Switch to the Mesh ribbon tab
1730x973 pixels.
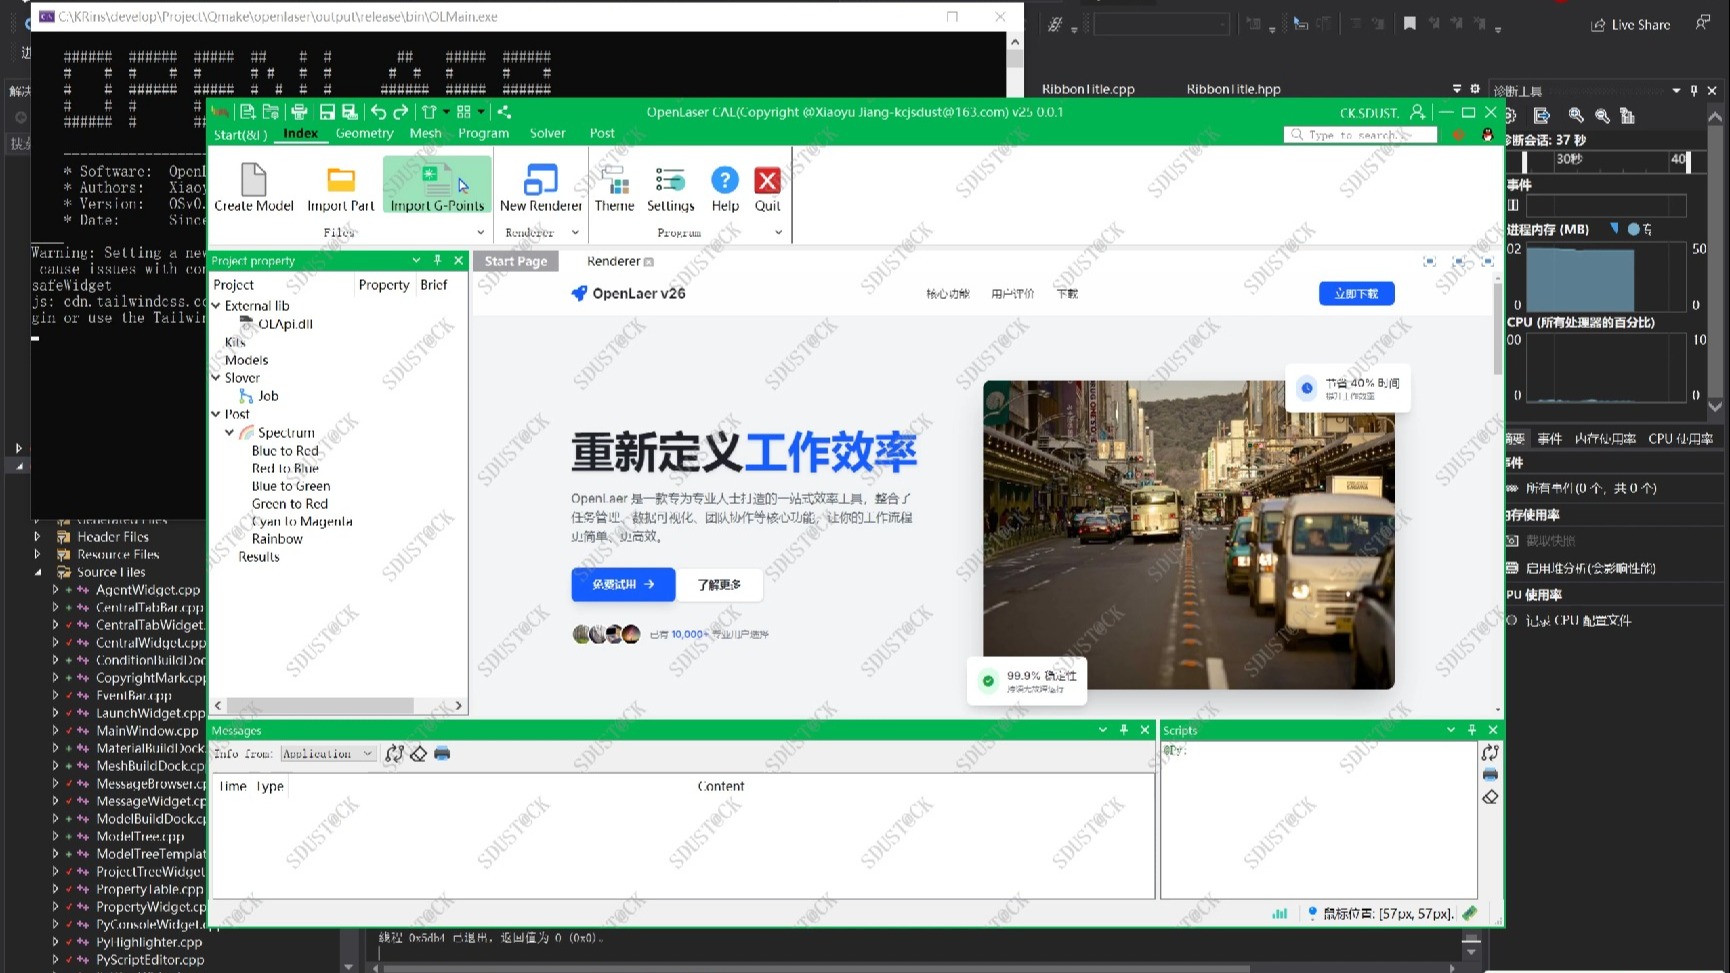click(425, 133)
